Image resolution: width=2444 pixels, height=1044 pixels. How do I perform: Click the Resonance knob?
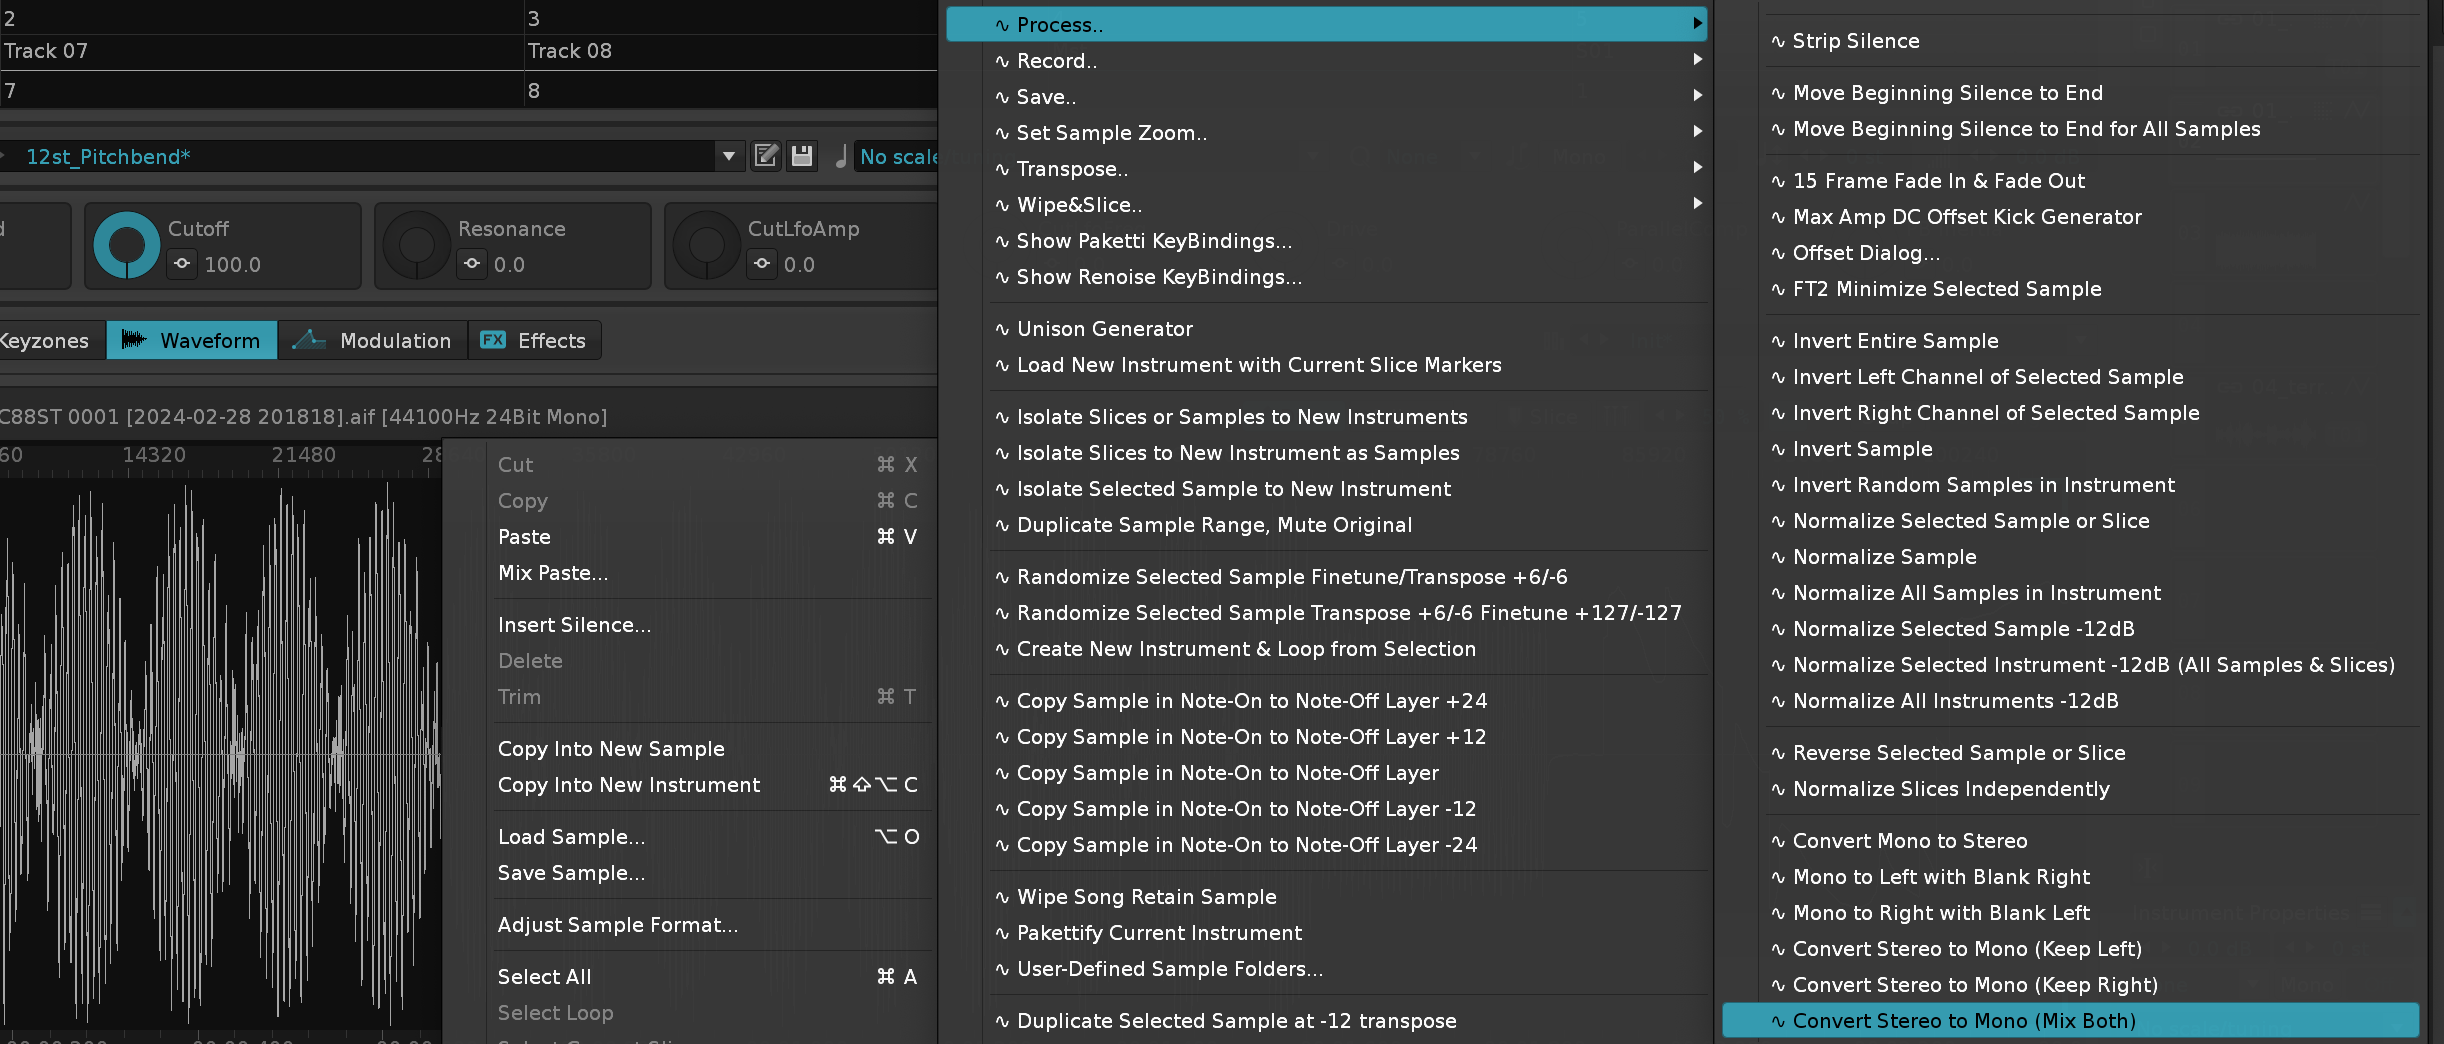point(416,246)
